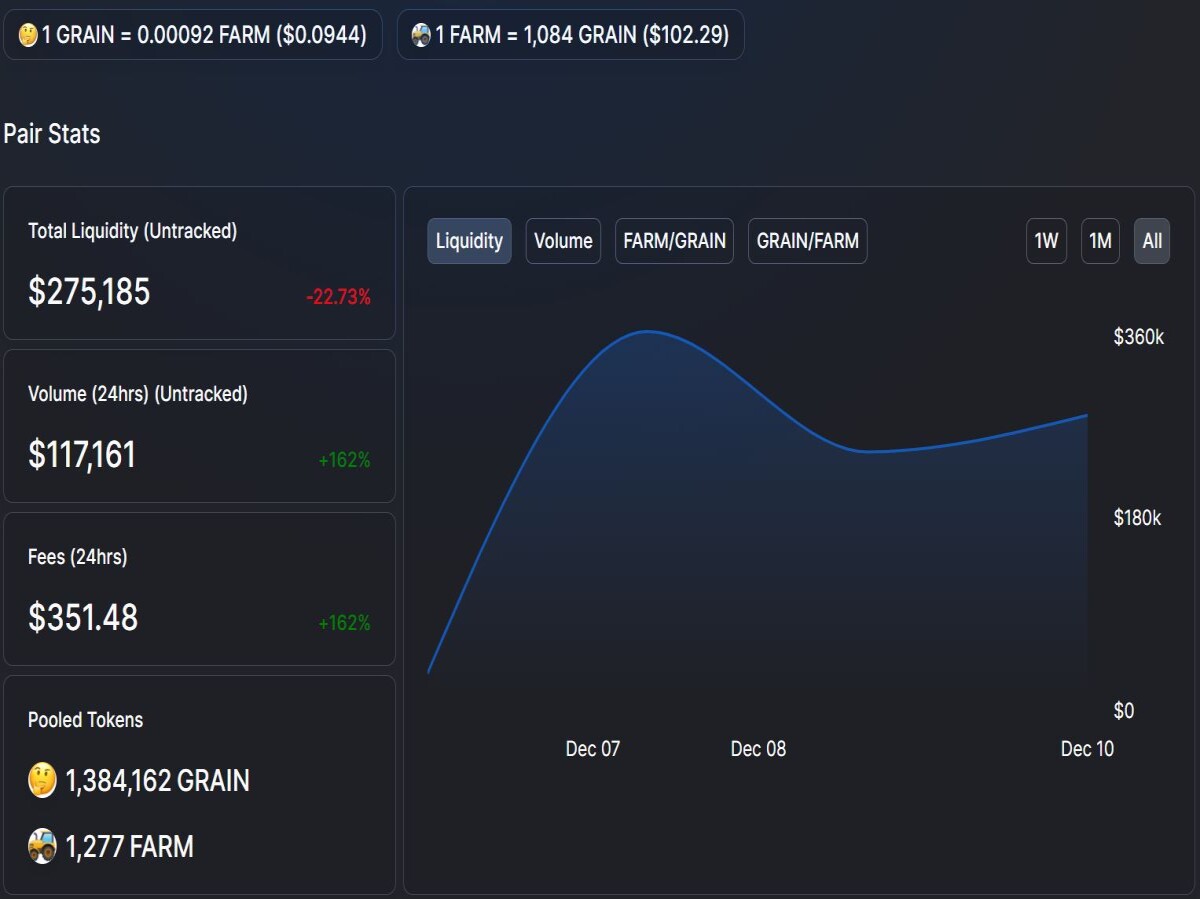
Task: Click the FARM tractor icon in the price pill
Action: click(421, 35)
